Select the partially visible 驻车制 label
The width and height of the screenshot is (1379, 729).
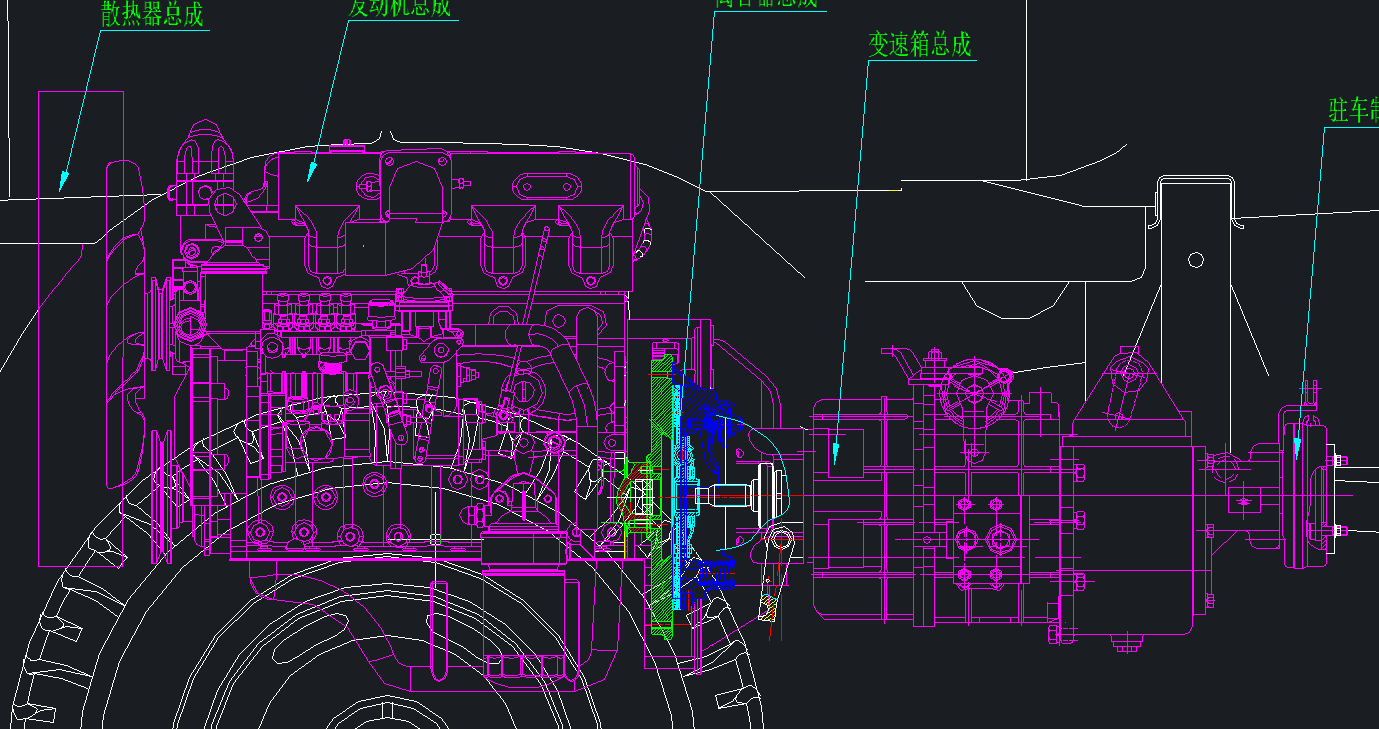(1353, 110)
